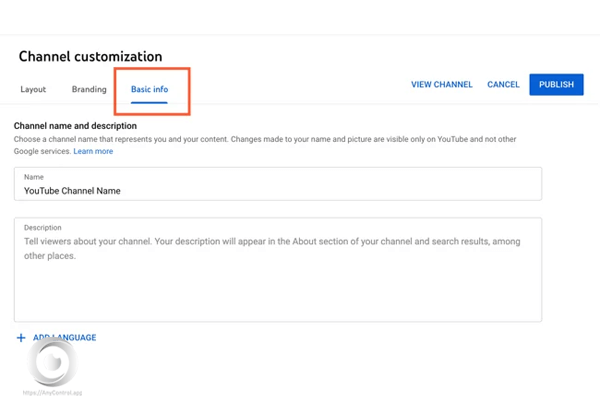This screenshot has height=400, width=600.
Task: Click the plus icon beside Add Language
Action: [x=21, y=338]
